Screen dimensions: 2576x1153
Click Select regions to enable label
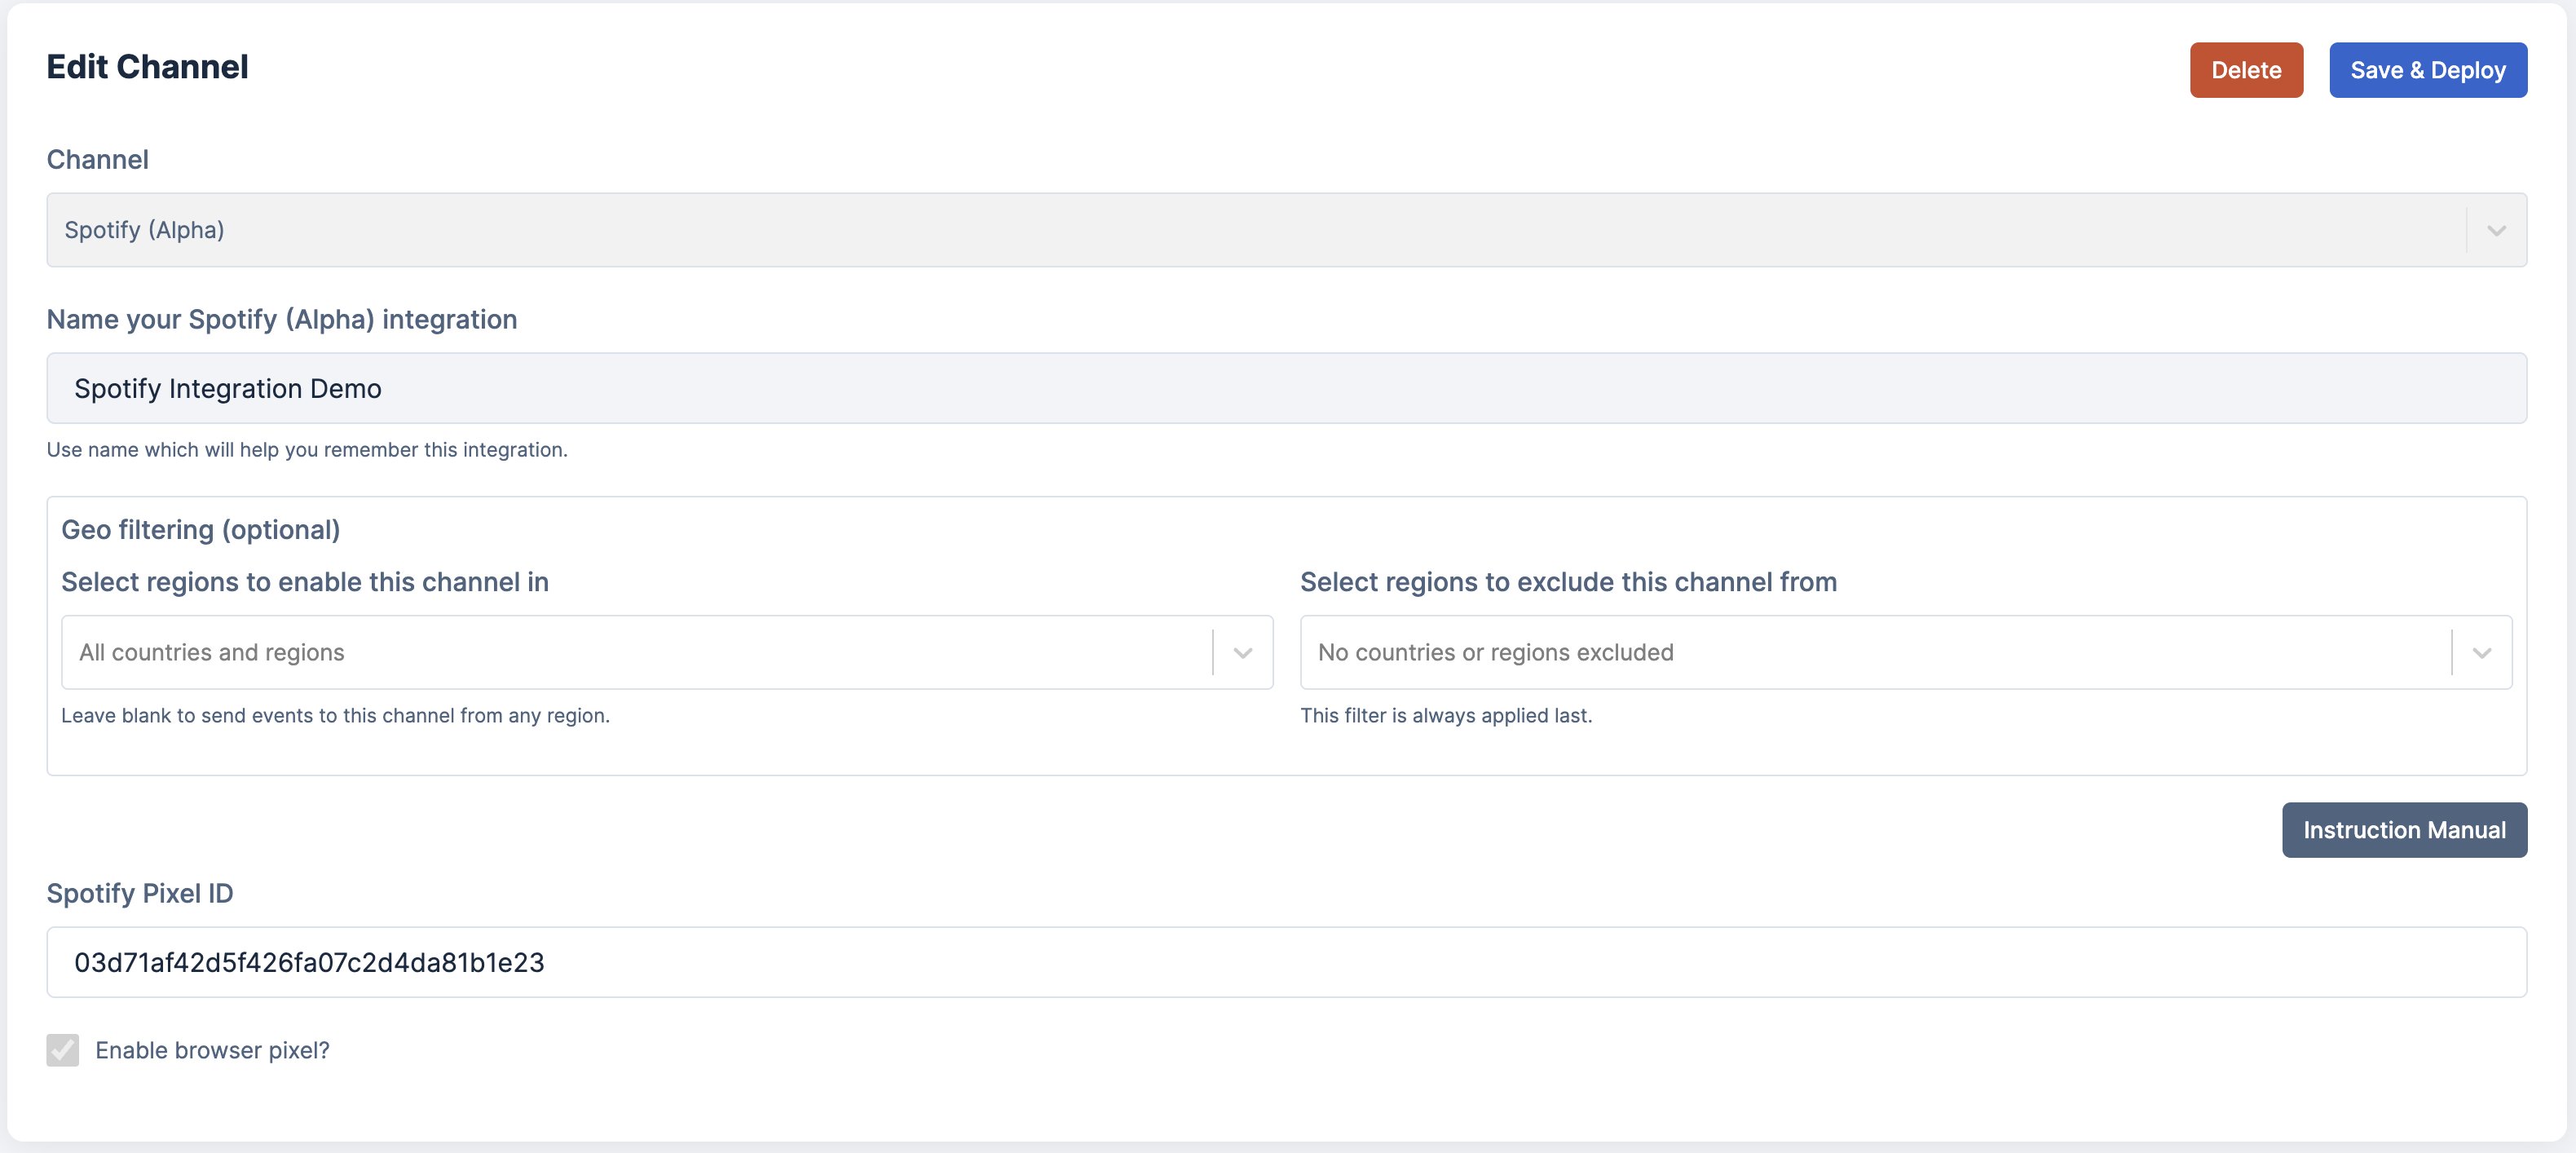coord(305,582)
